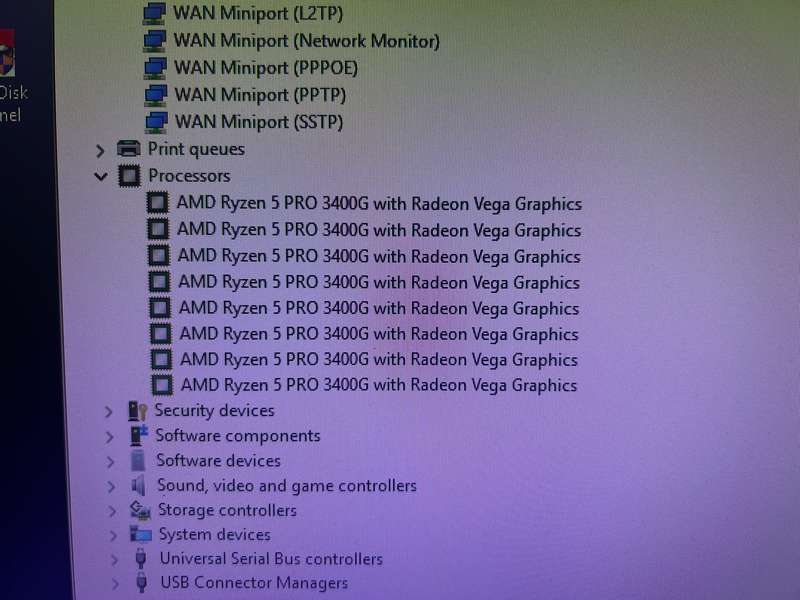This screenshot has width=800, height=600.
Task: Expand the System devices node
Action: point(113,535)
